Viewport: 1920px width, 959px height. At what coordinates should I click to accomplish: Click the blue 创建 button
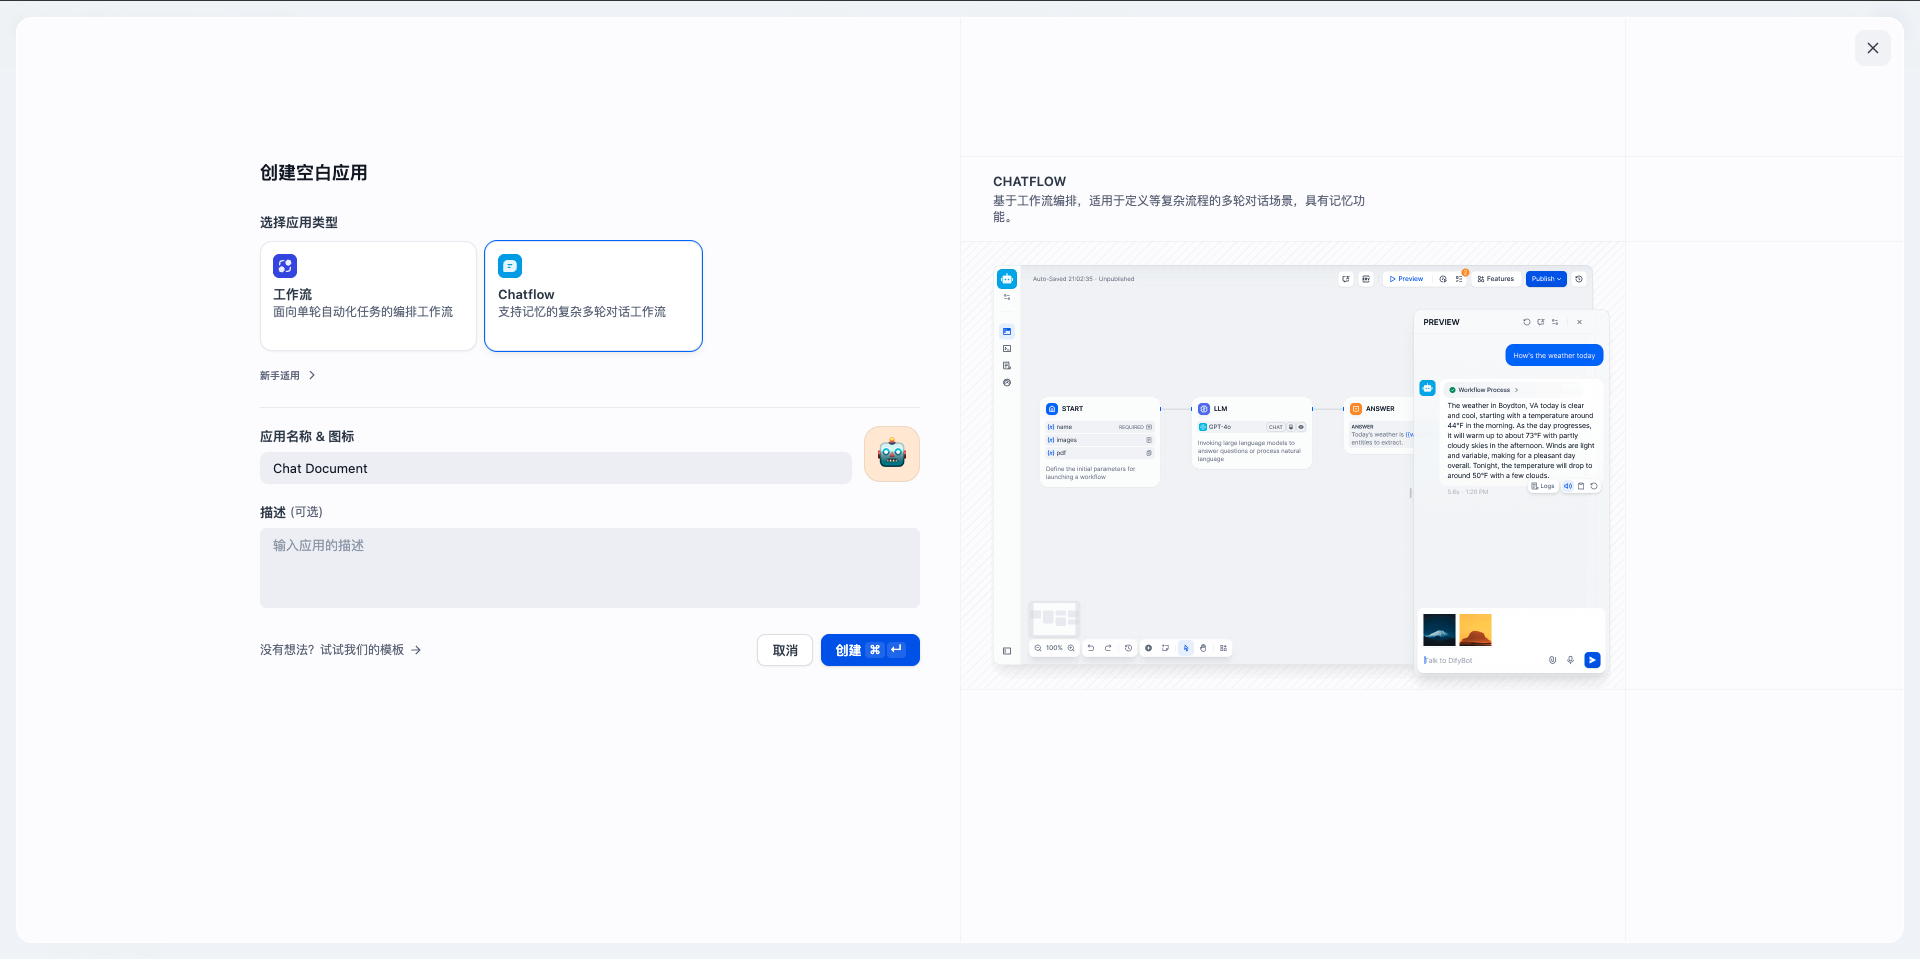point(870,650)
